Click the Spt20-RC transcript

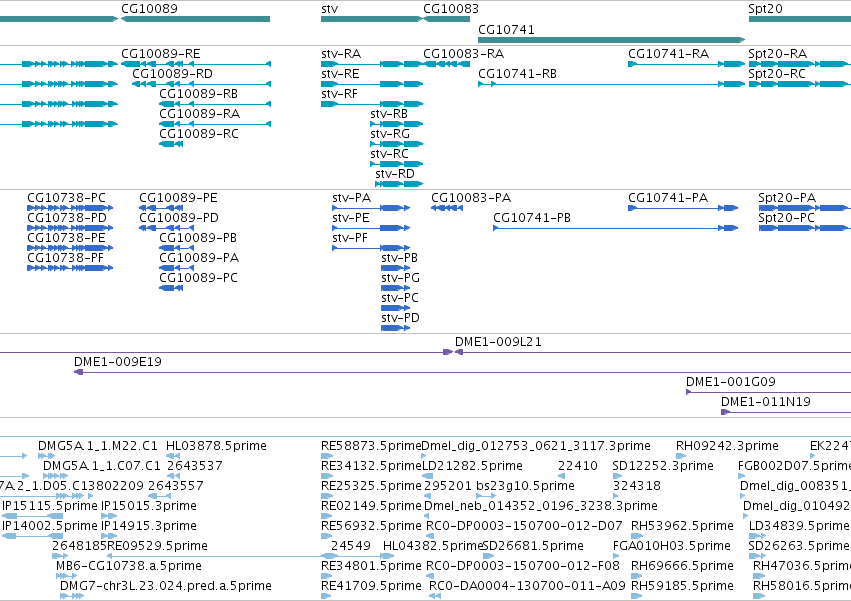pyautogui.click(x=799, y=84)
